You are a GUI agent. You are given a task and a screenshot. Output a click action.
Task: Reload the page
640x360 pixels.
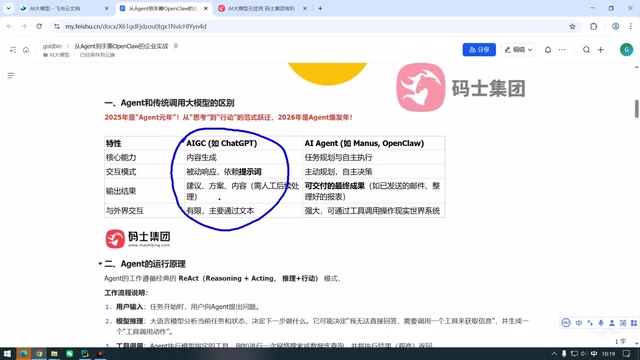pos(39,26)
